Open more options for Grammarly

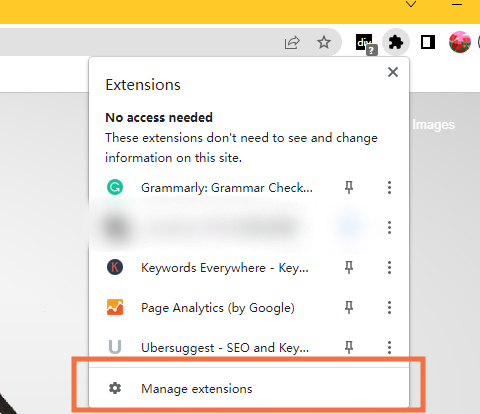389,187
